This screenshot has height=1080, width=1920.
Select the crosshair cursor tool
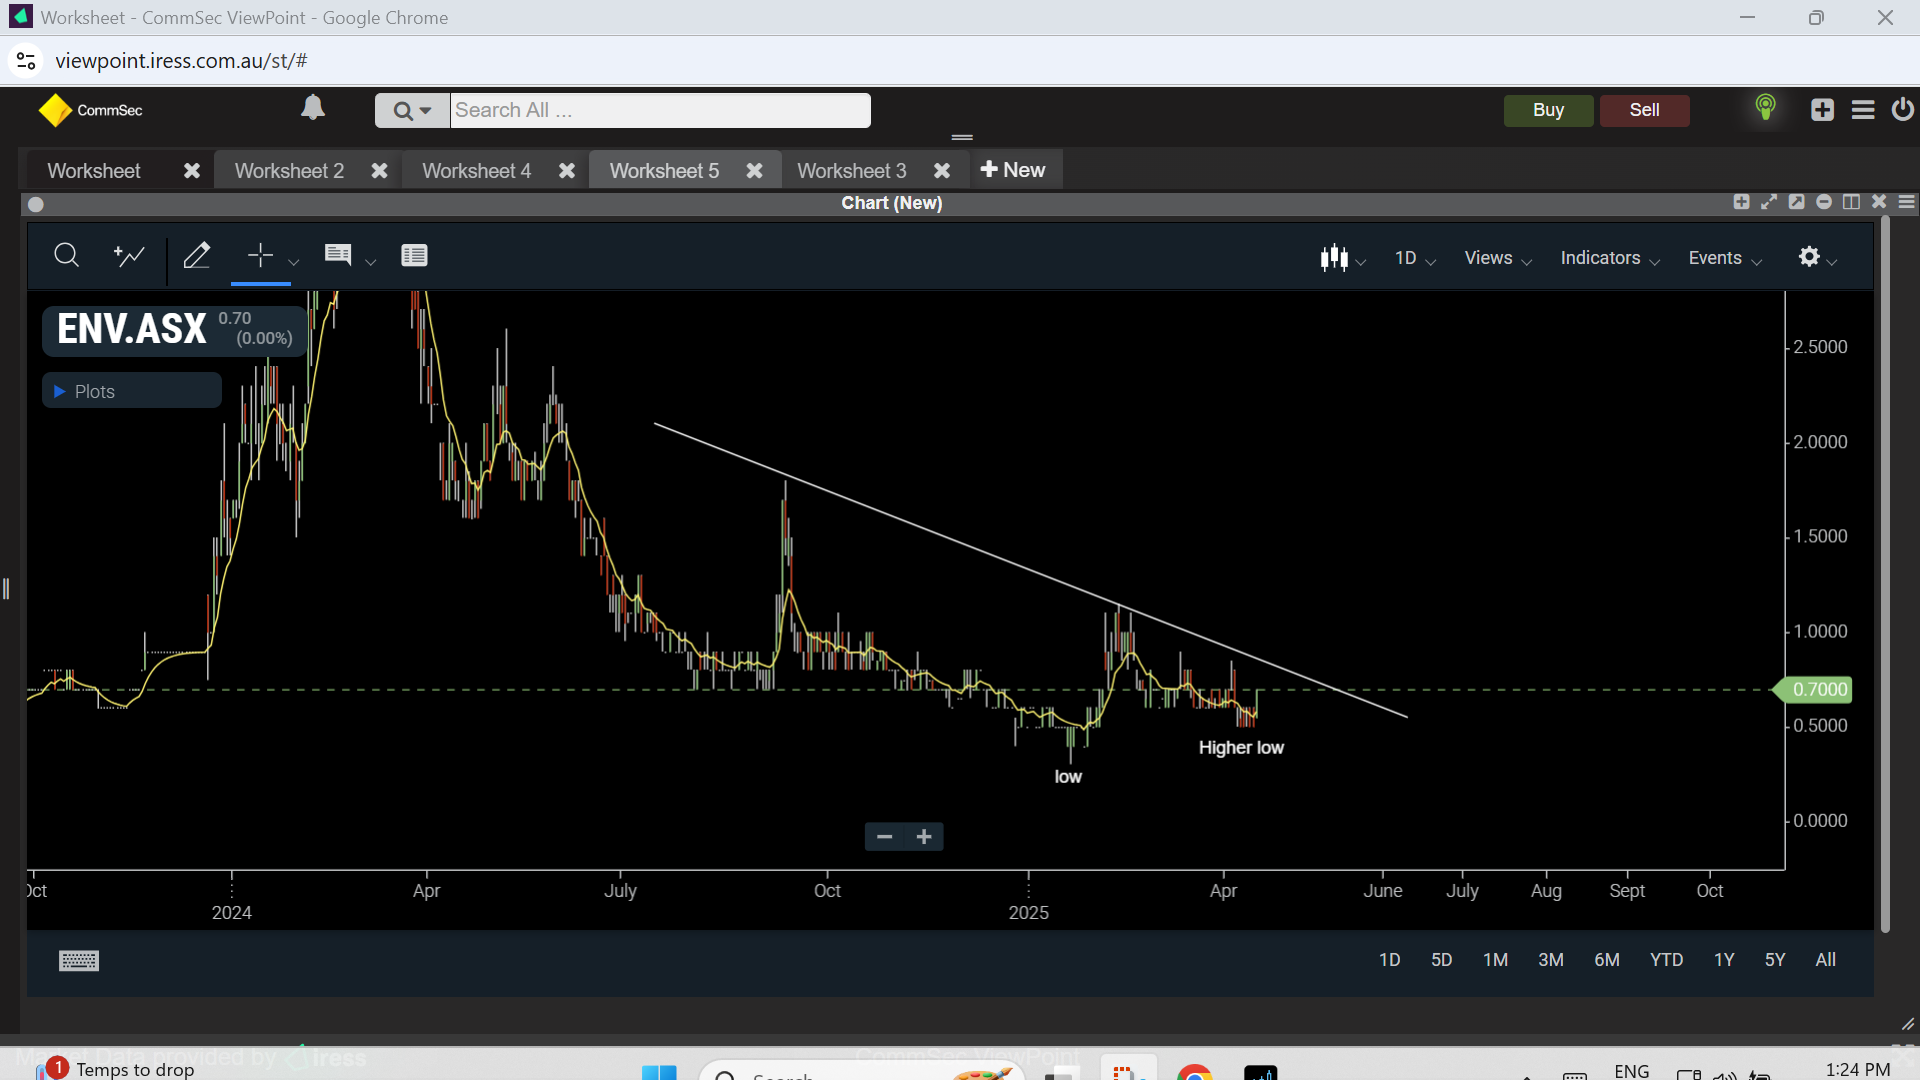260,256
